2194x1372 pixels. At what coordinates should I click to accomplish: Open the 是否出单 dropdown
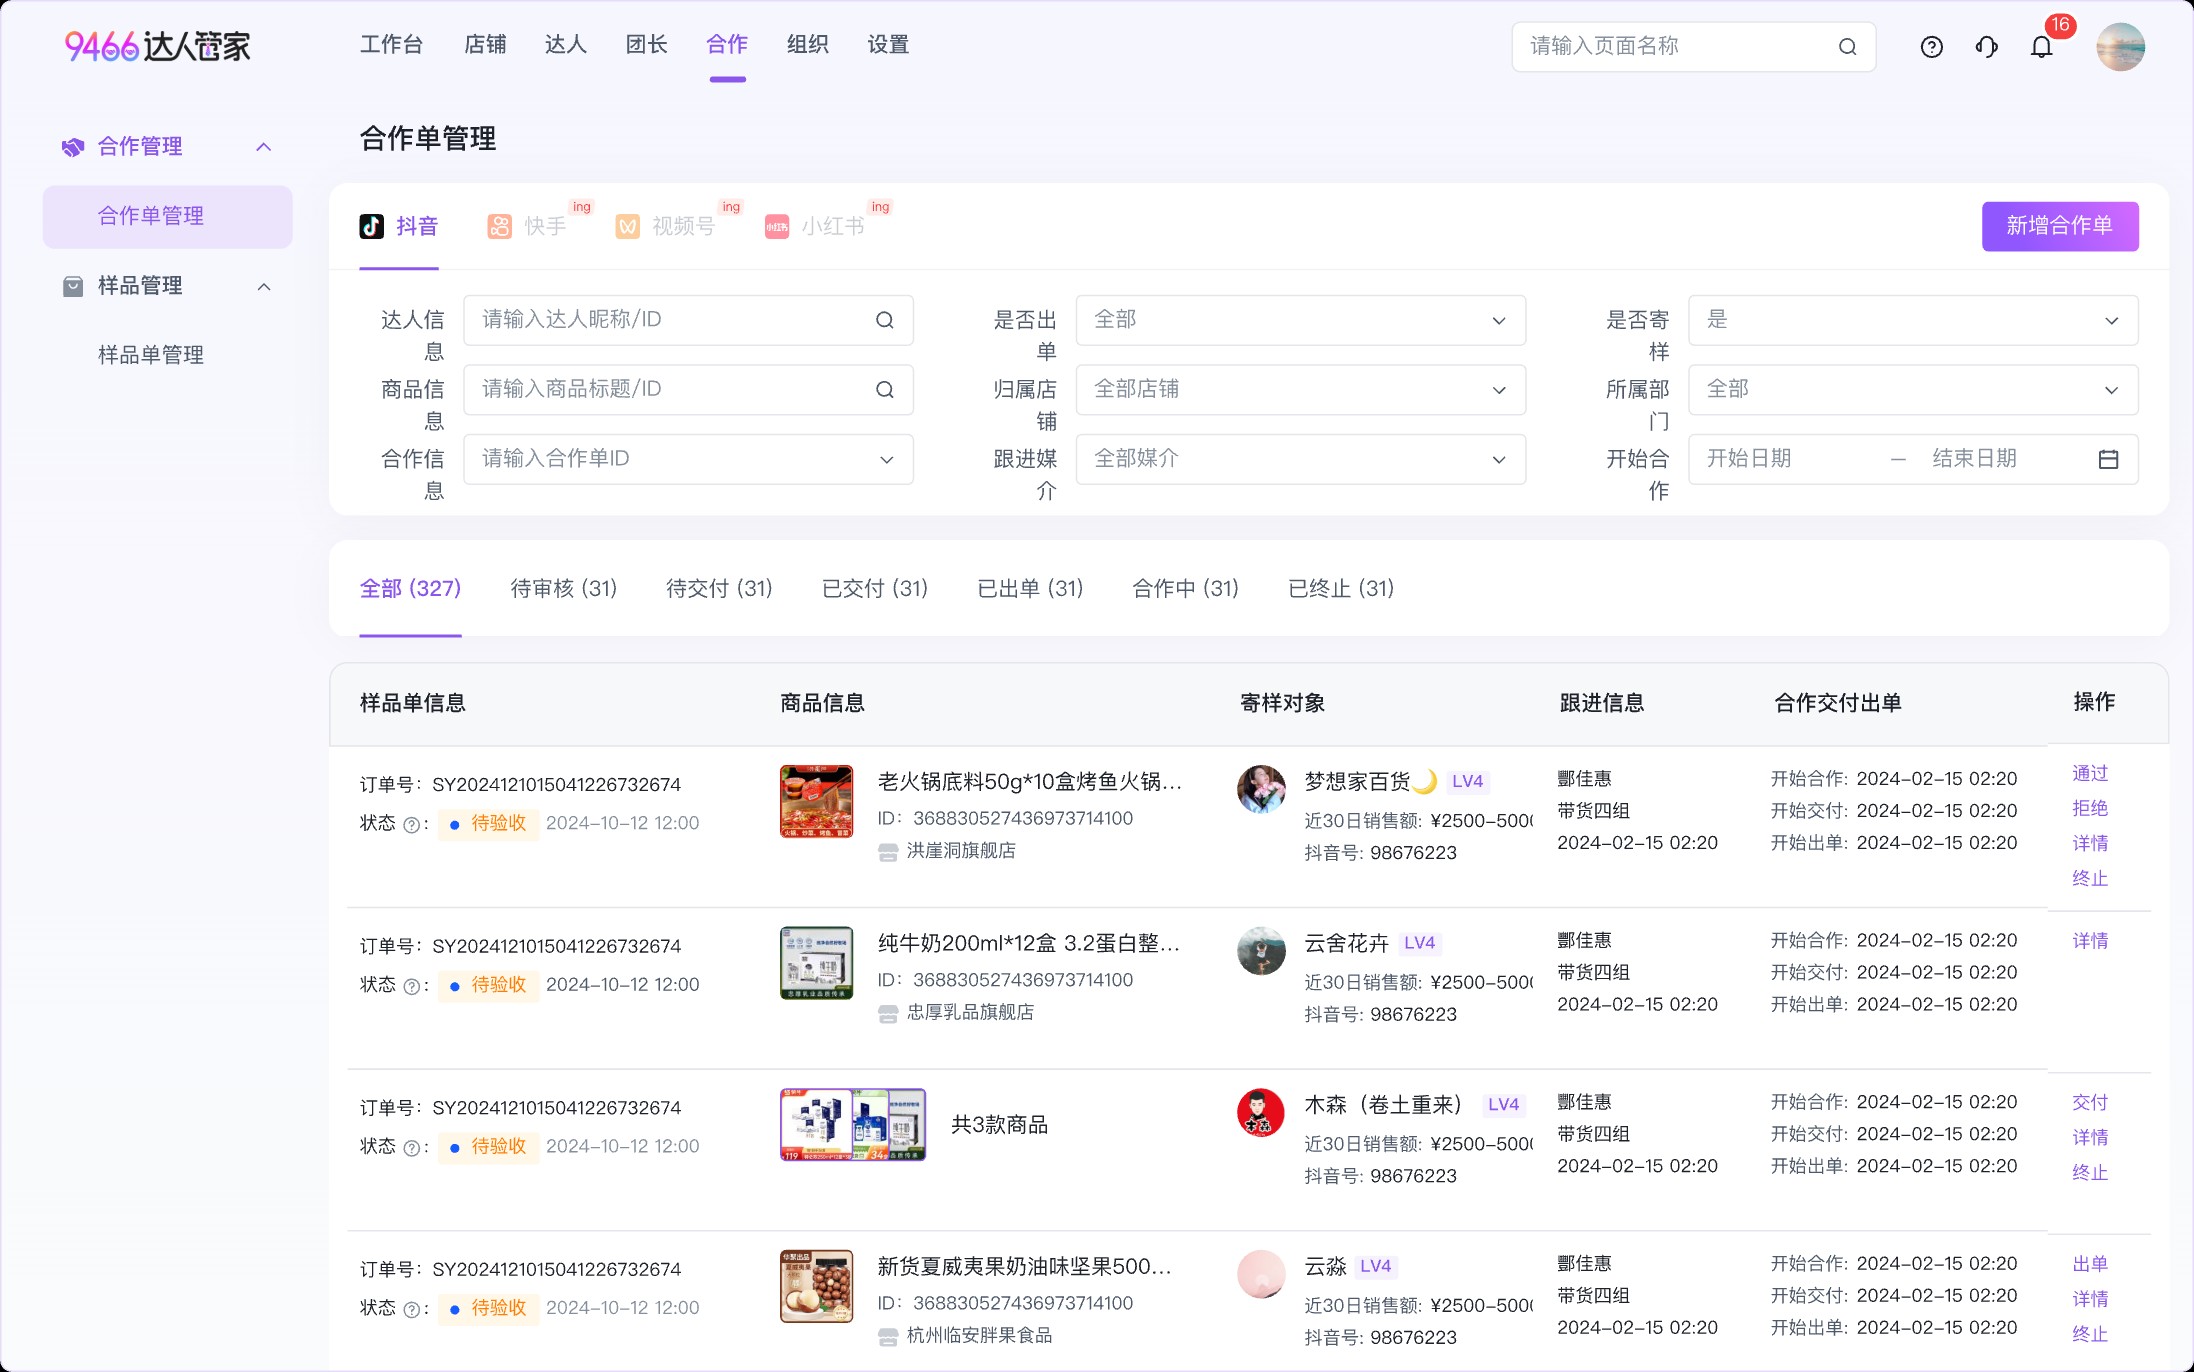coord(1300,320)
